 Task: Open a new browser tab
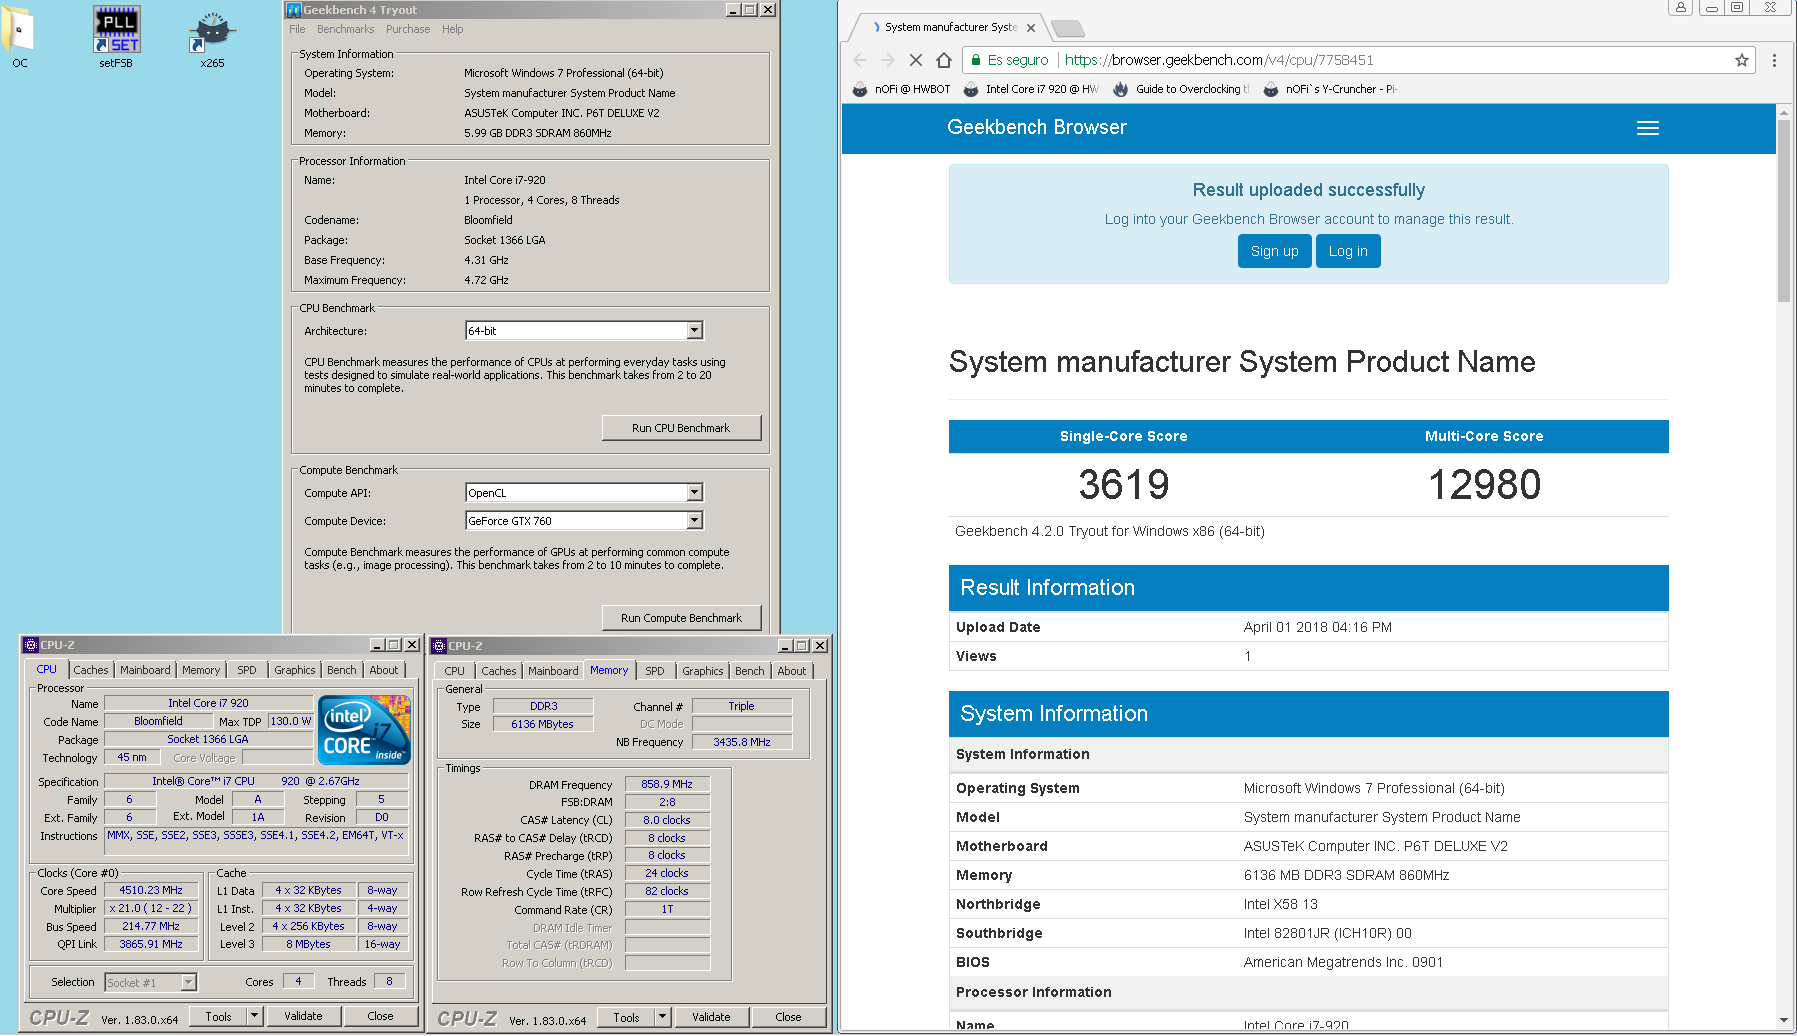[1068, 28]
